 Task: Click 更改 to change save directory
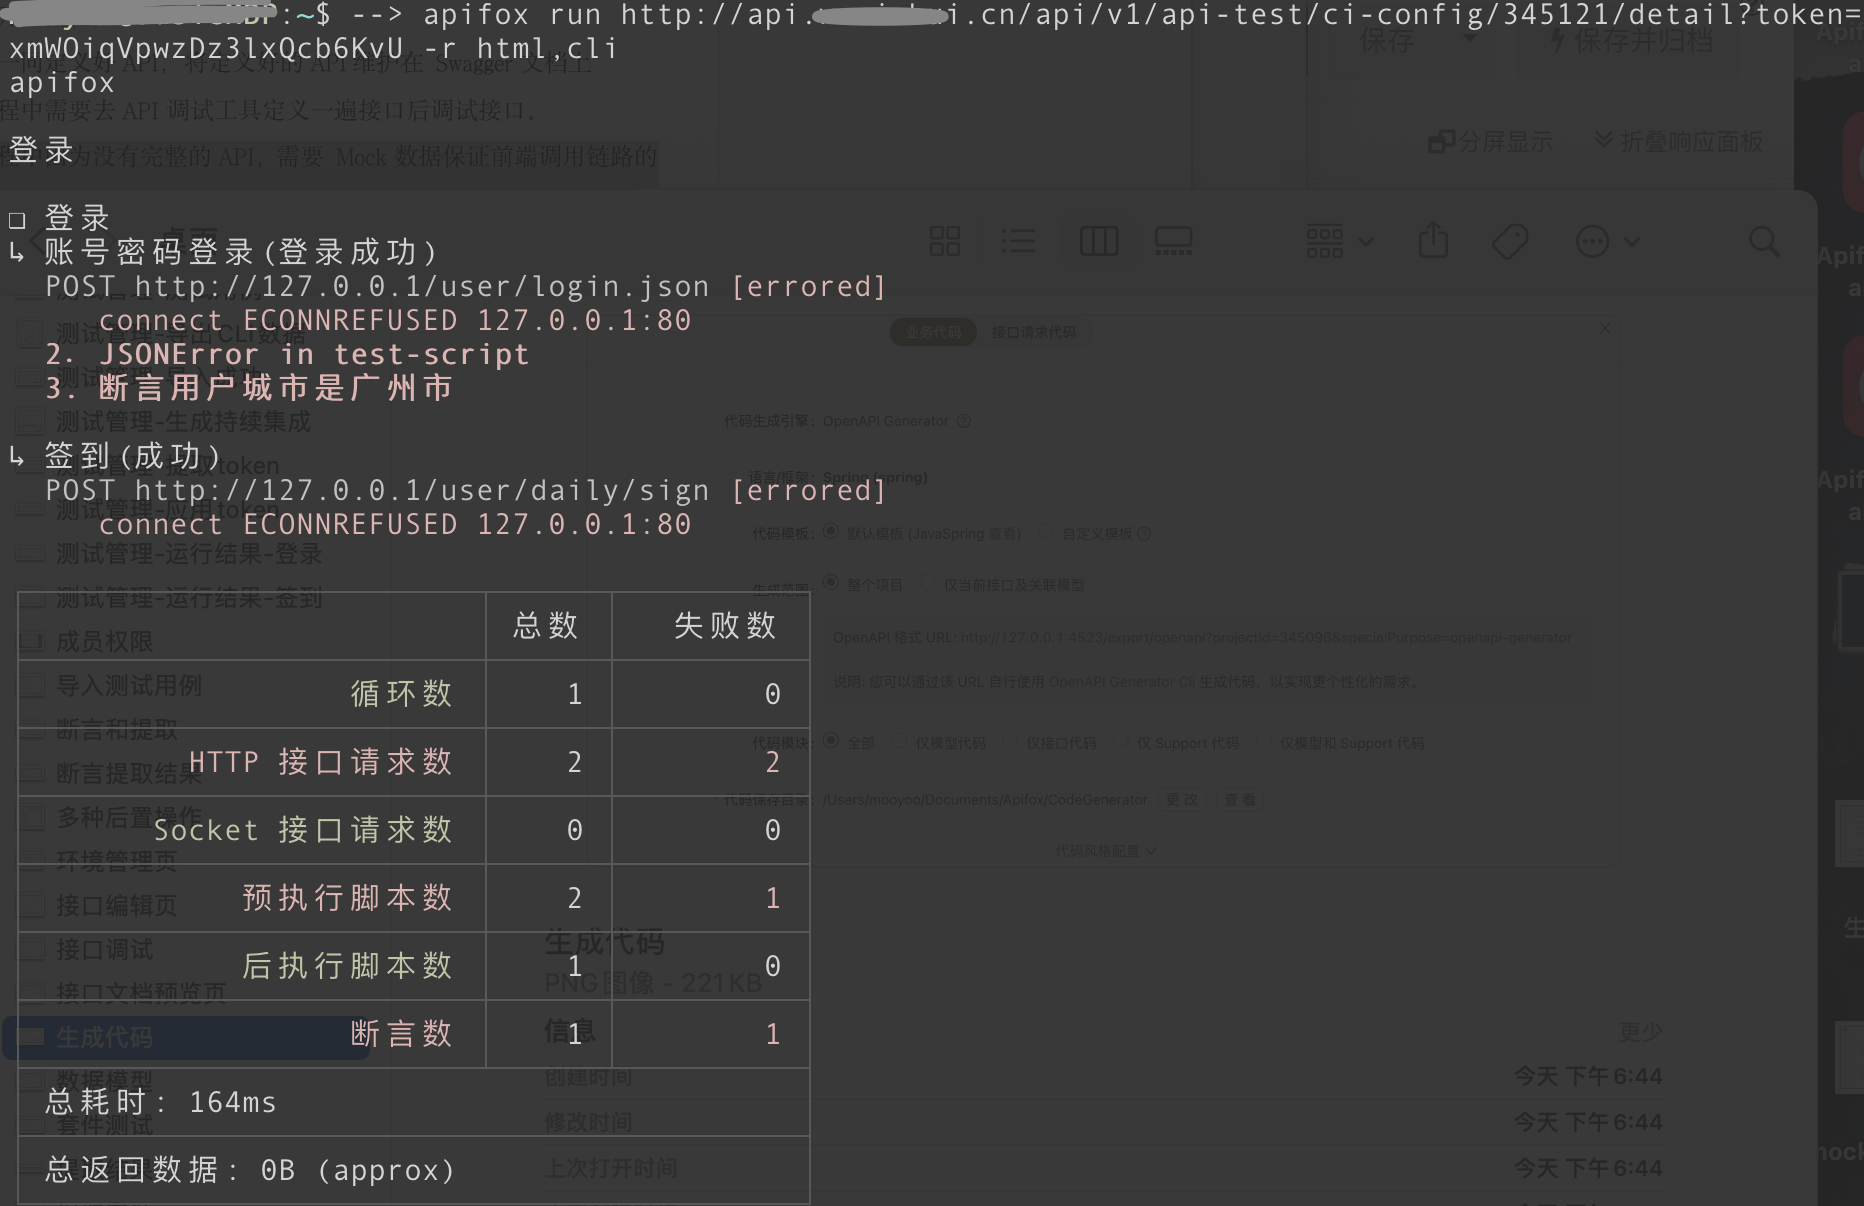1183,800
